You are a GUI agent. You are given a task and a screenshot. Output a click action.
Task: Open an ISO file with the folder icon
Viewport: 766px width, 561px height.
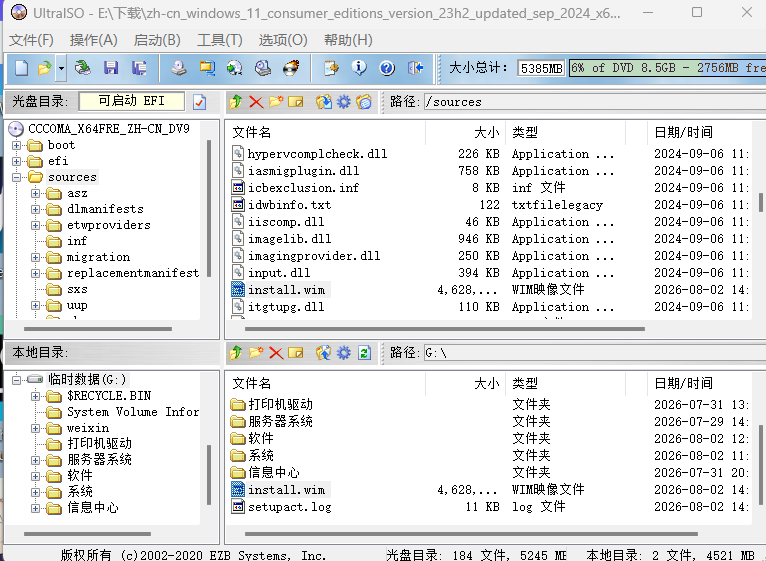coord(45,68)
